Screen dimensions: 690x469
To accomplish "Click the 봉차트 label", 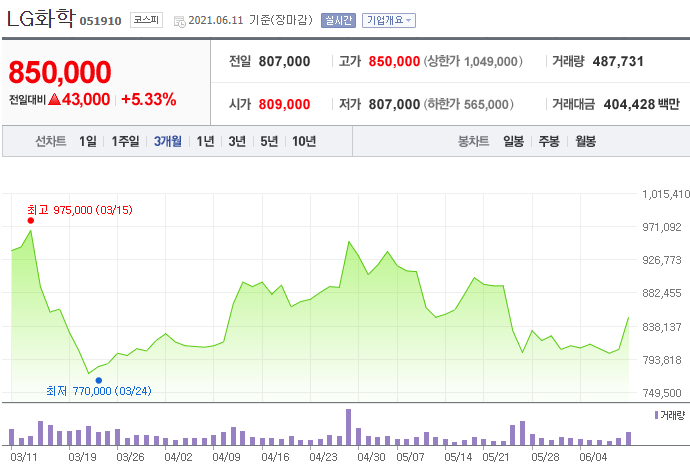I will pyautogui.click(x=473, y=141).
